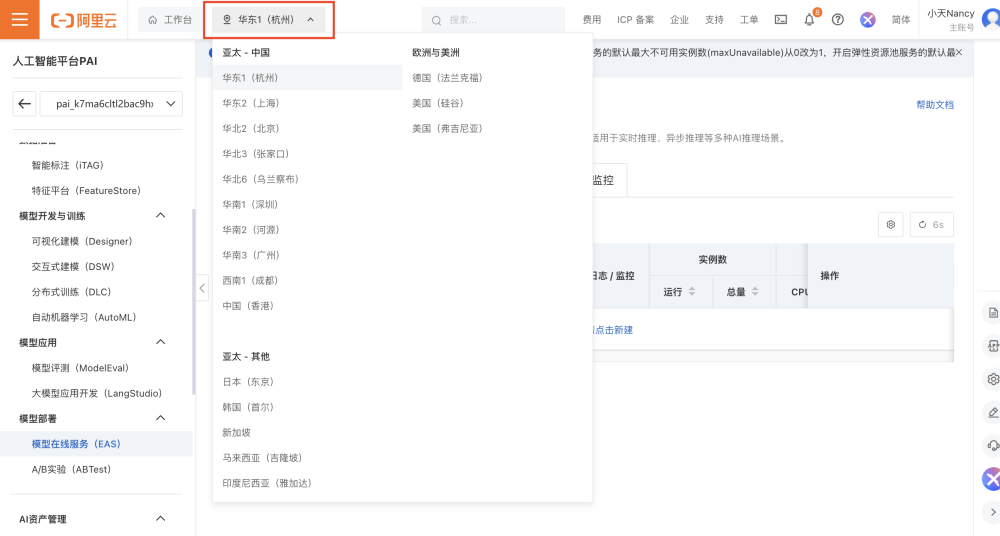Collapse the left sidebar with the handle arrow
This screenshot has height=536, width=1000.
[202, 288]
